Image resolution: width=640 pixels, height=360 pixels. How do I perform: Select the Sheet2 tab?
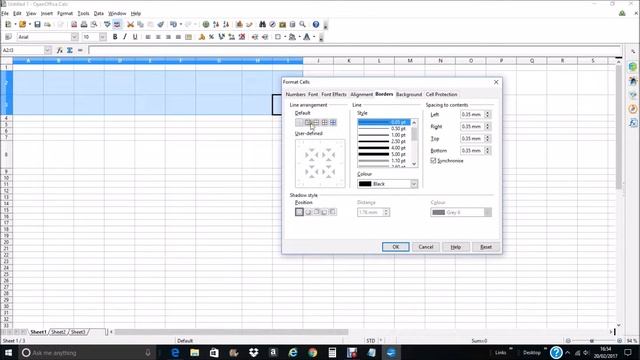pyautogui.click(x=58, y=332)
